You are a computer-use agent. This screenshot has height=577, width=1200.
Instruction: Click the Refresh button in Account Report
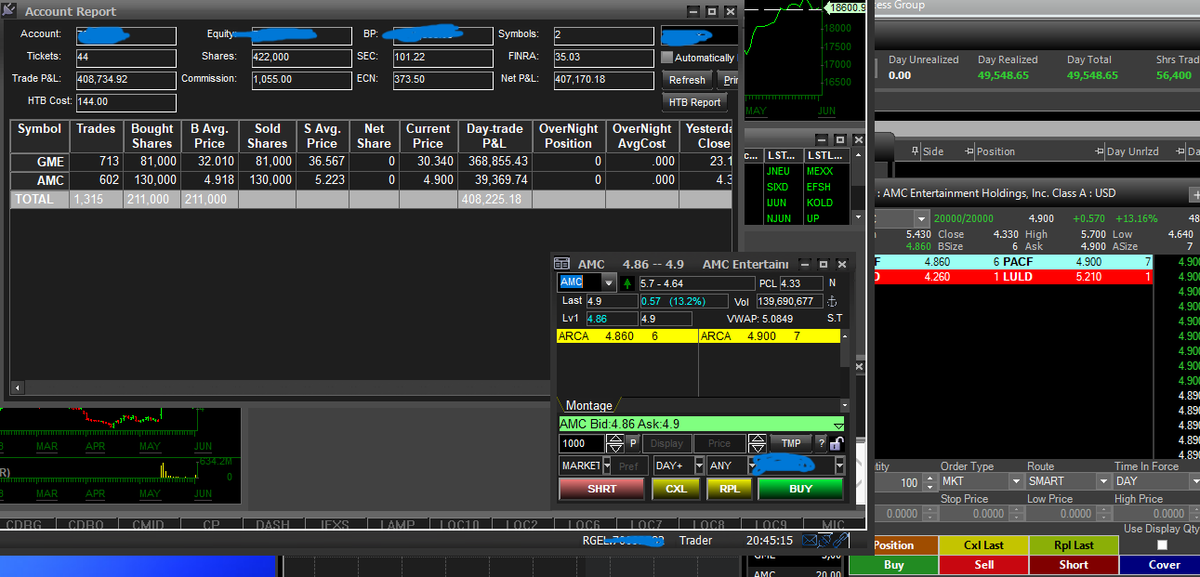point(687,80)
